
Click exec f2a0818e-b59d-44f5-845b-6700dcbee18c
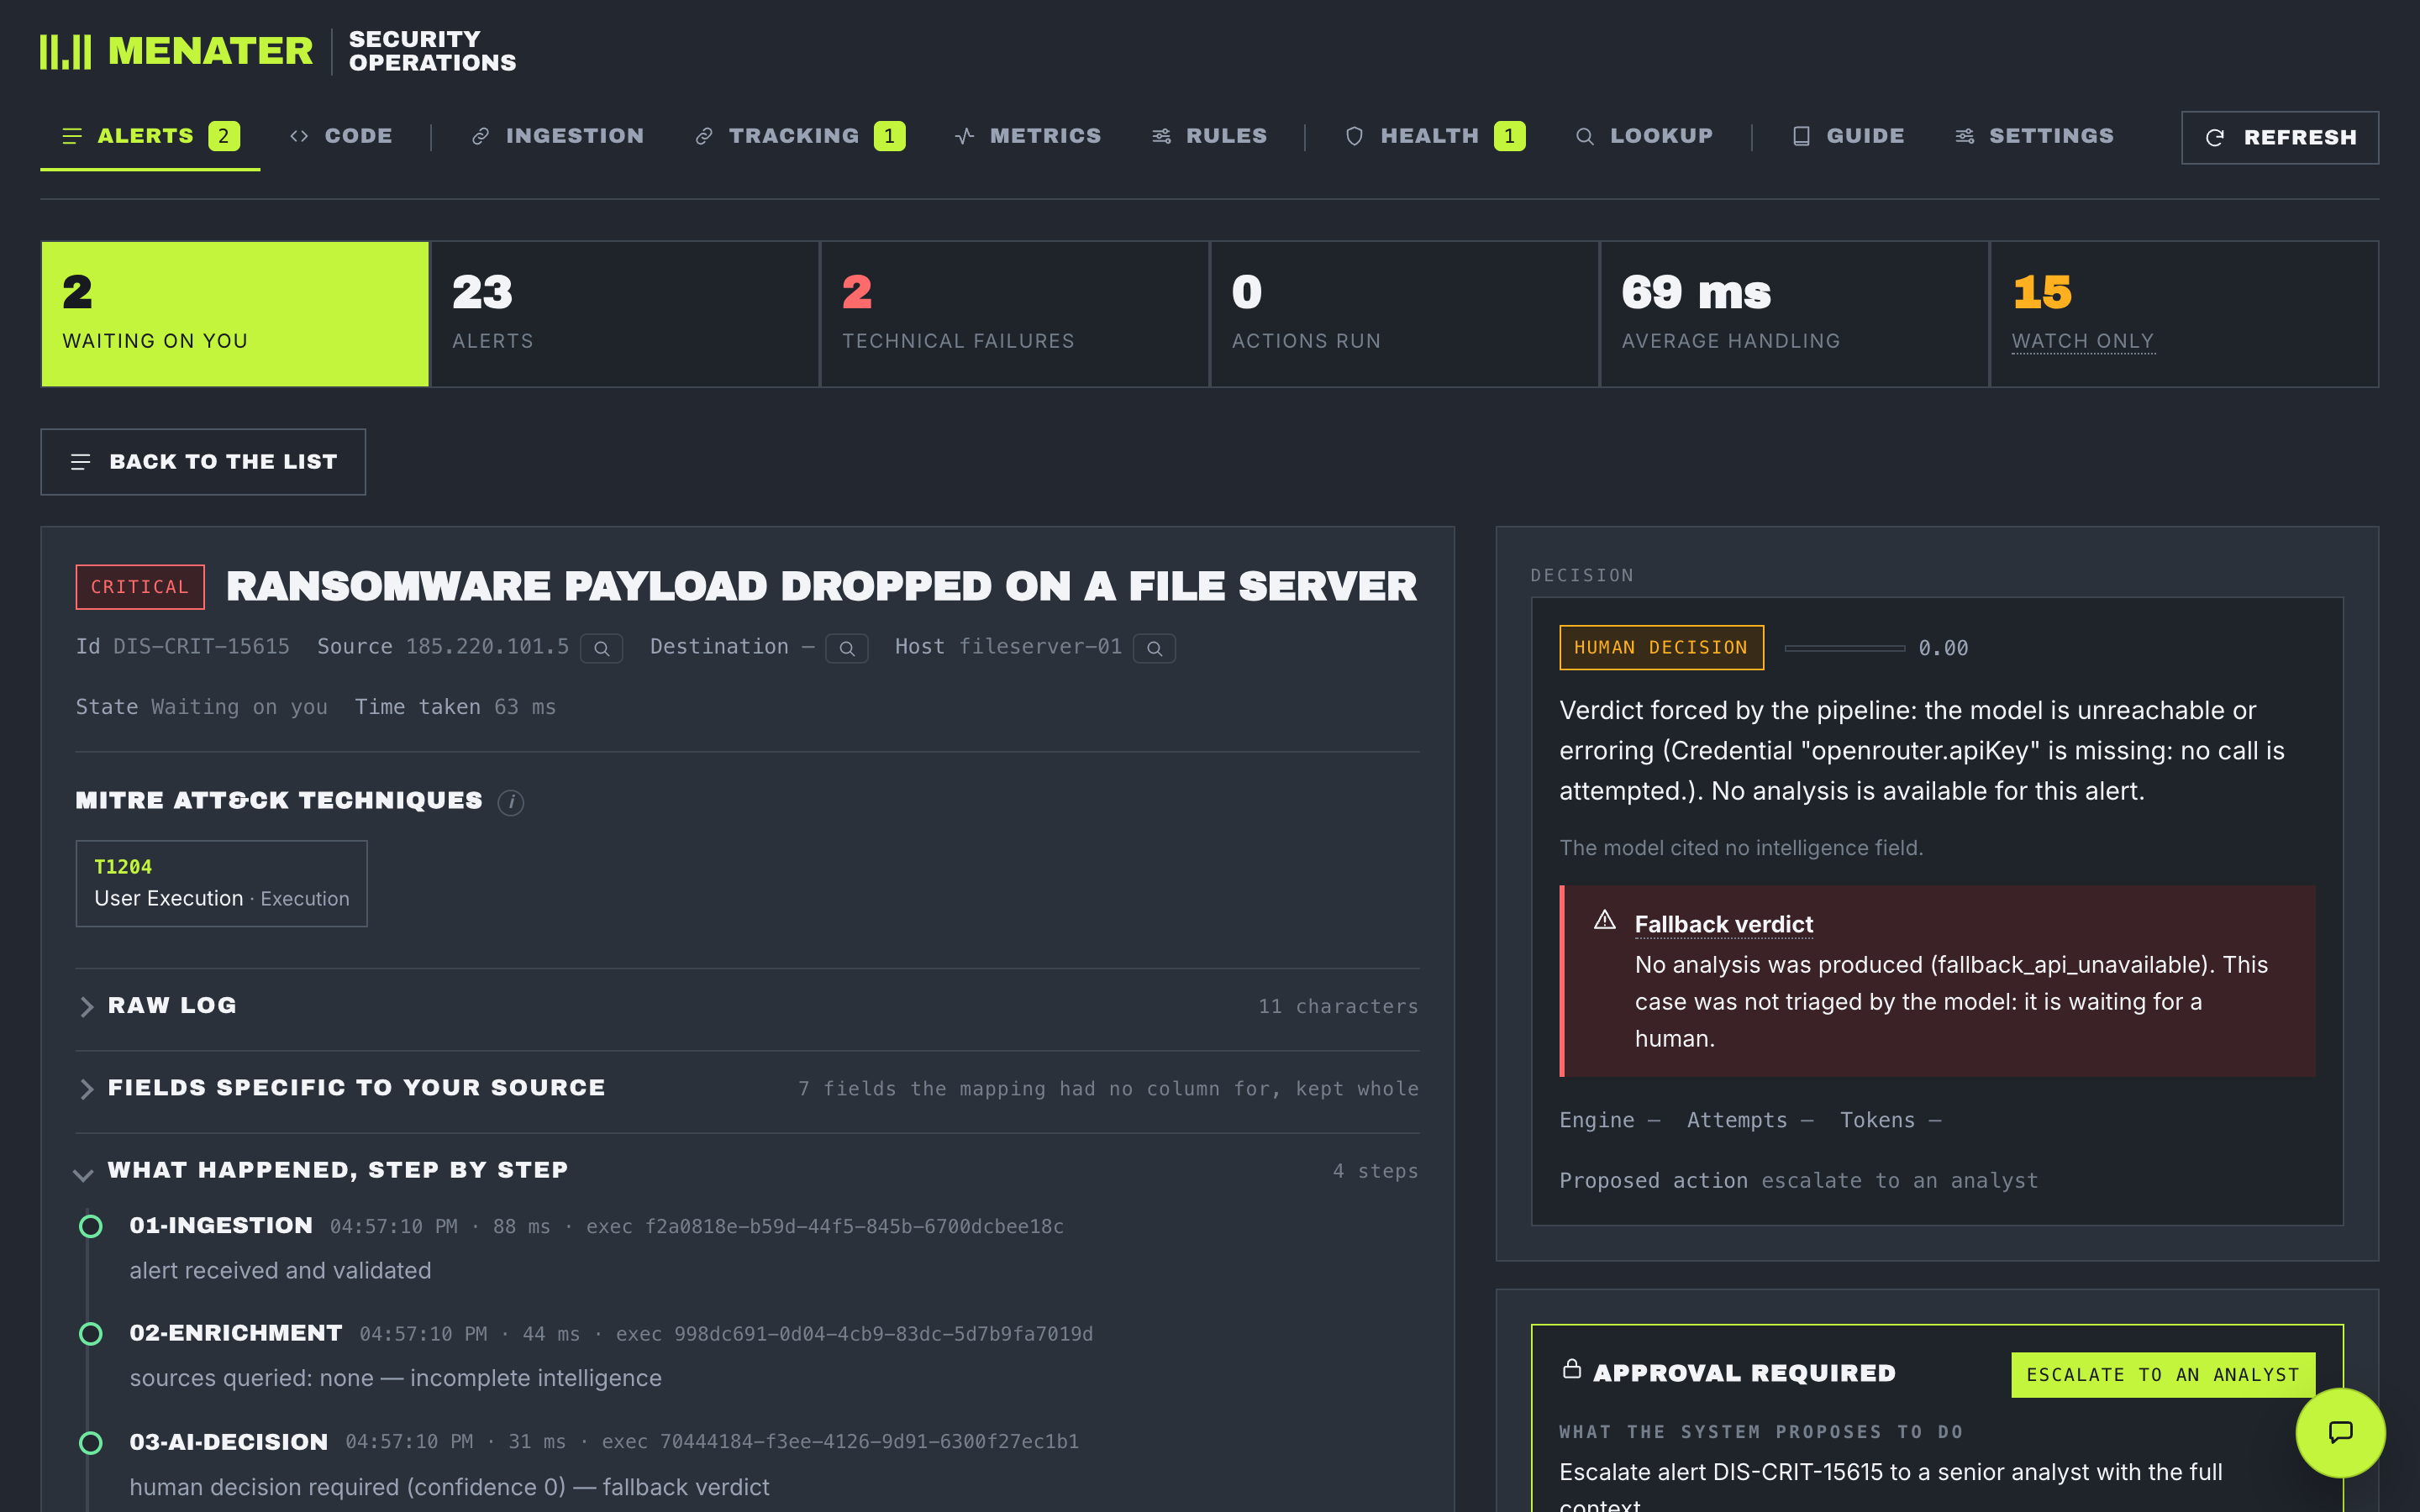pyautogui.click(x=825, y=1227)
